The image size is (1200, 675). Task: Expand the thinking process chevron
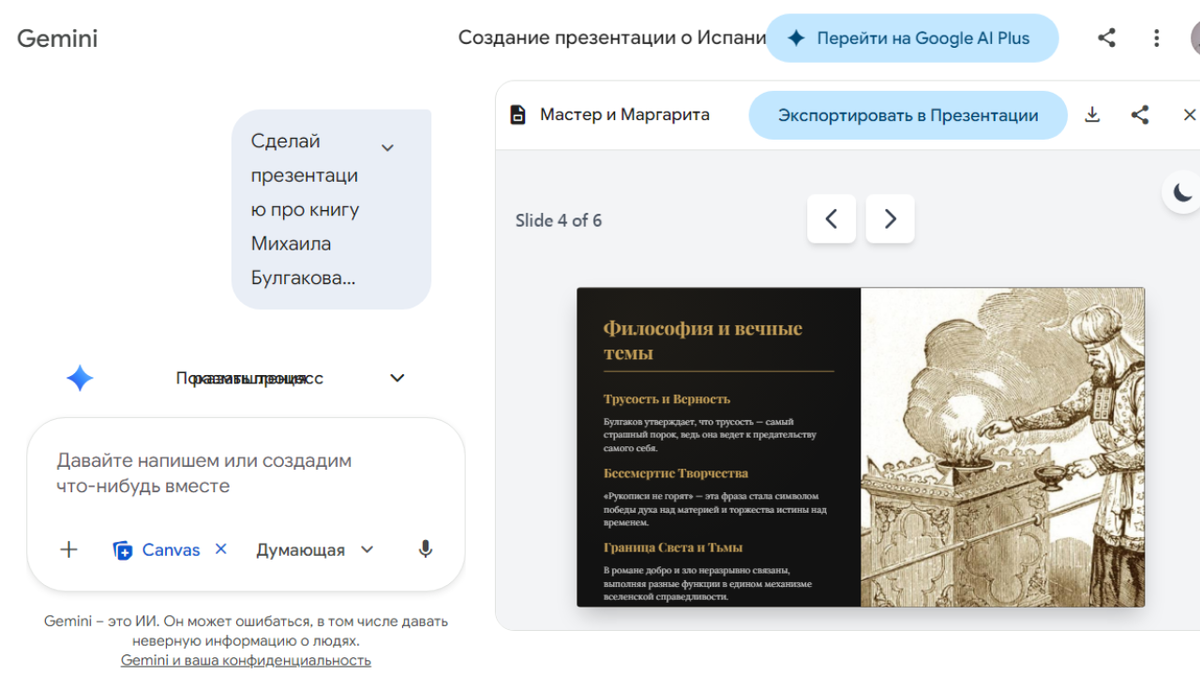(x=397, y=378)
